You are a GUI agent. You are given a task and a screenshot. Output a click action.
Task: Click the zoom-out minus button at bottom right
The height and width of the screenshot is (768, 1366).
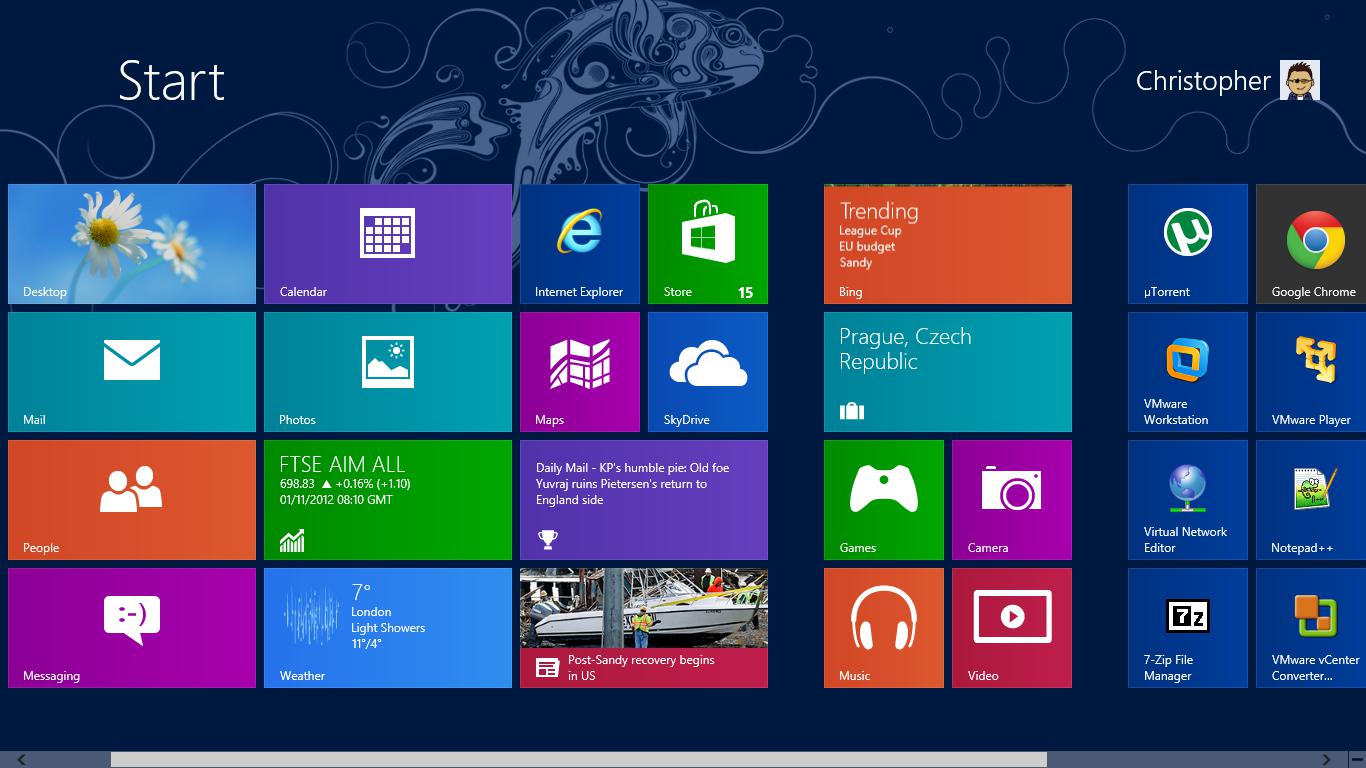click(1357, 760)
